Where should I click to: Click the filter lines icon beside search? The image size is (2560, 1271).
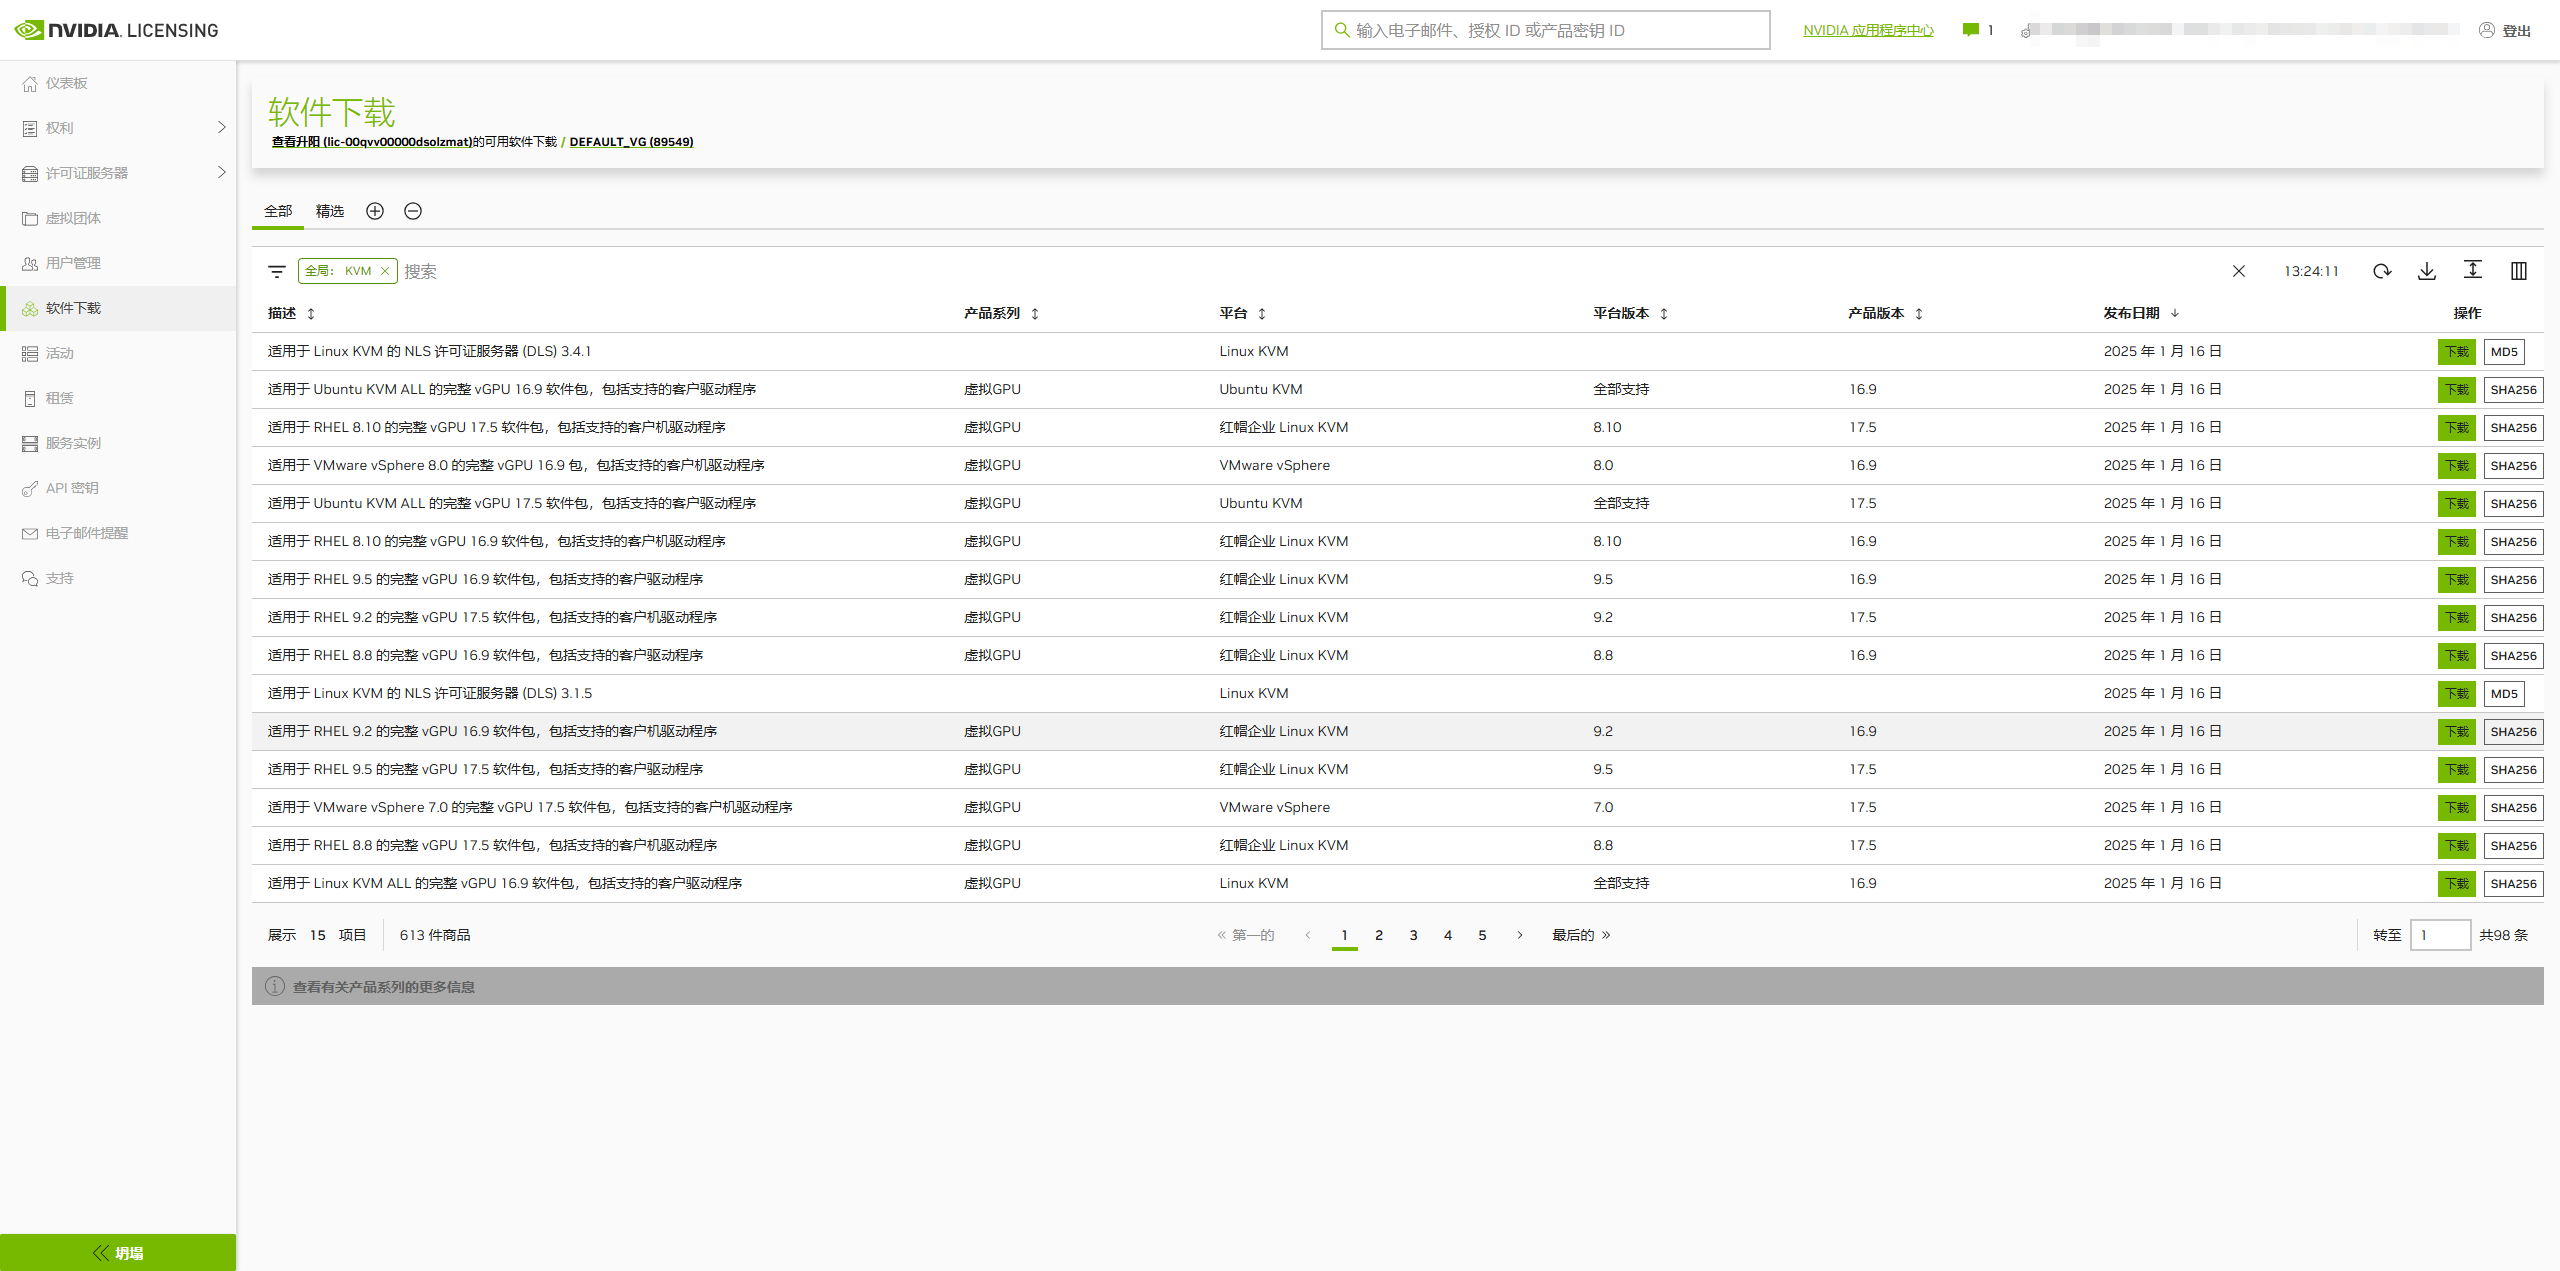point(277,271)
